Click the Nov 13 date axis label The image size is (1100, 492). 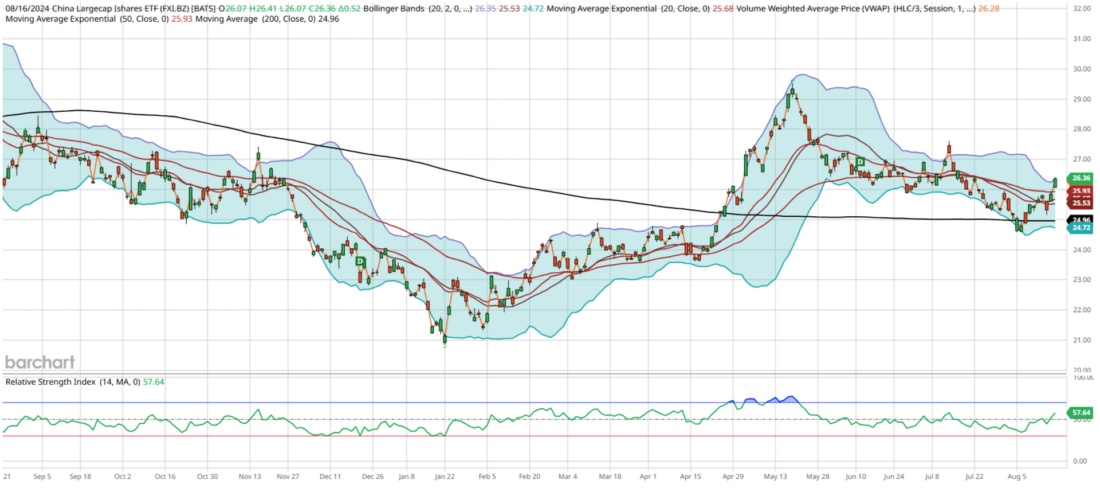250,476
